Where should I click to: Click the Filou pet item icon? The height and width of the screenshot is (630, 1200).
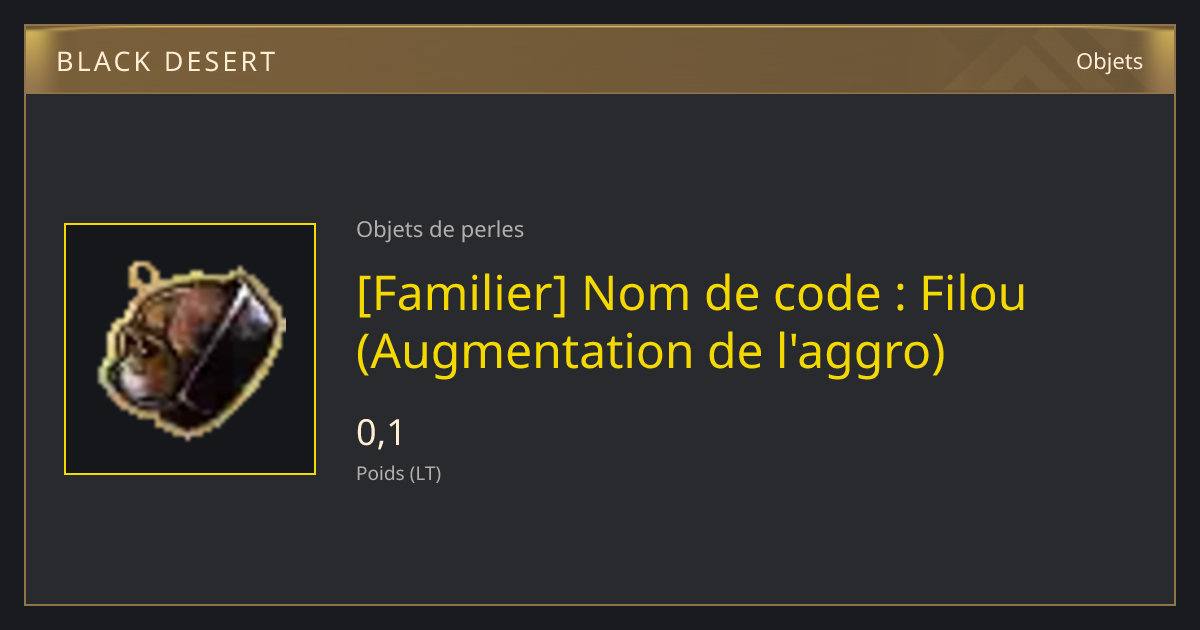tap(190, 349)
